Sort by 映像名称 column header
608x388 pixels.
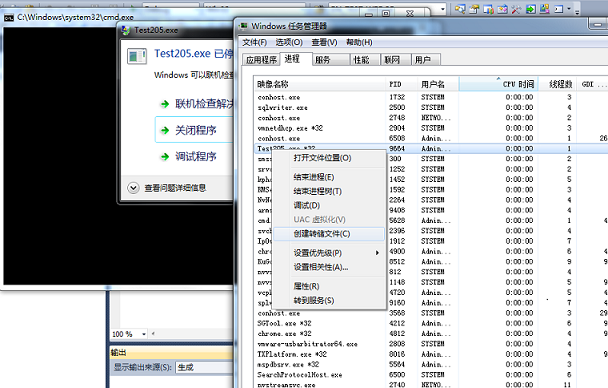[x=321, y=84]
